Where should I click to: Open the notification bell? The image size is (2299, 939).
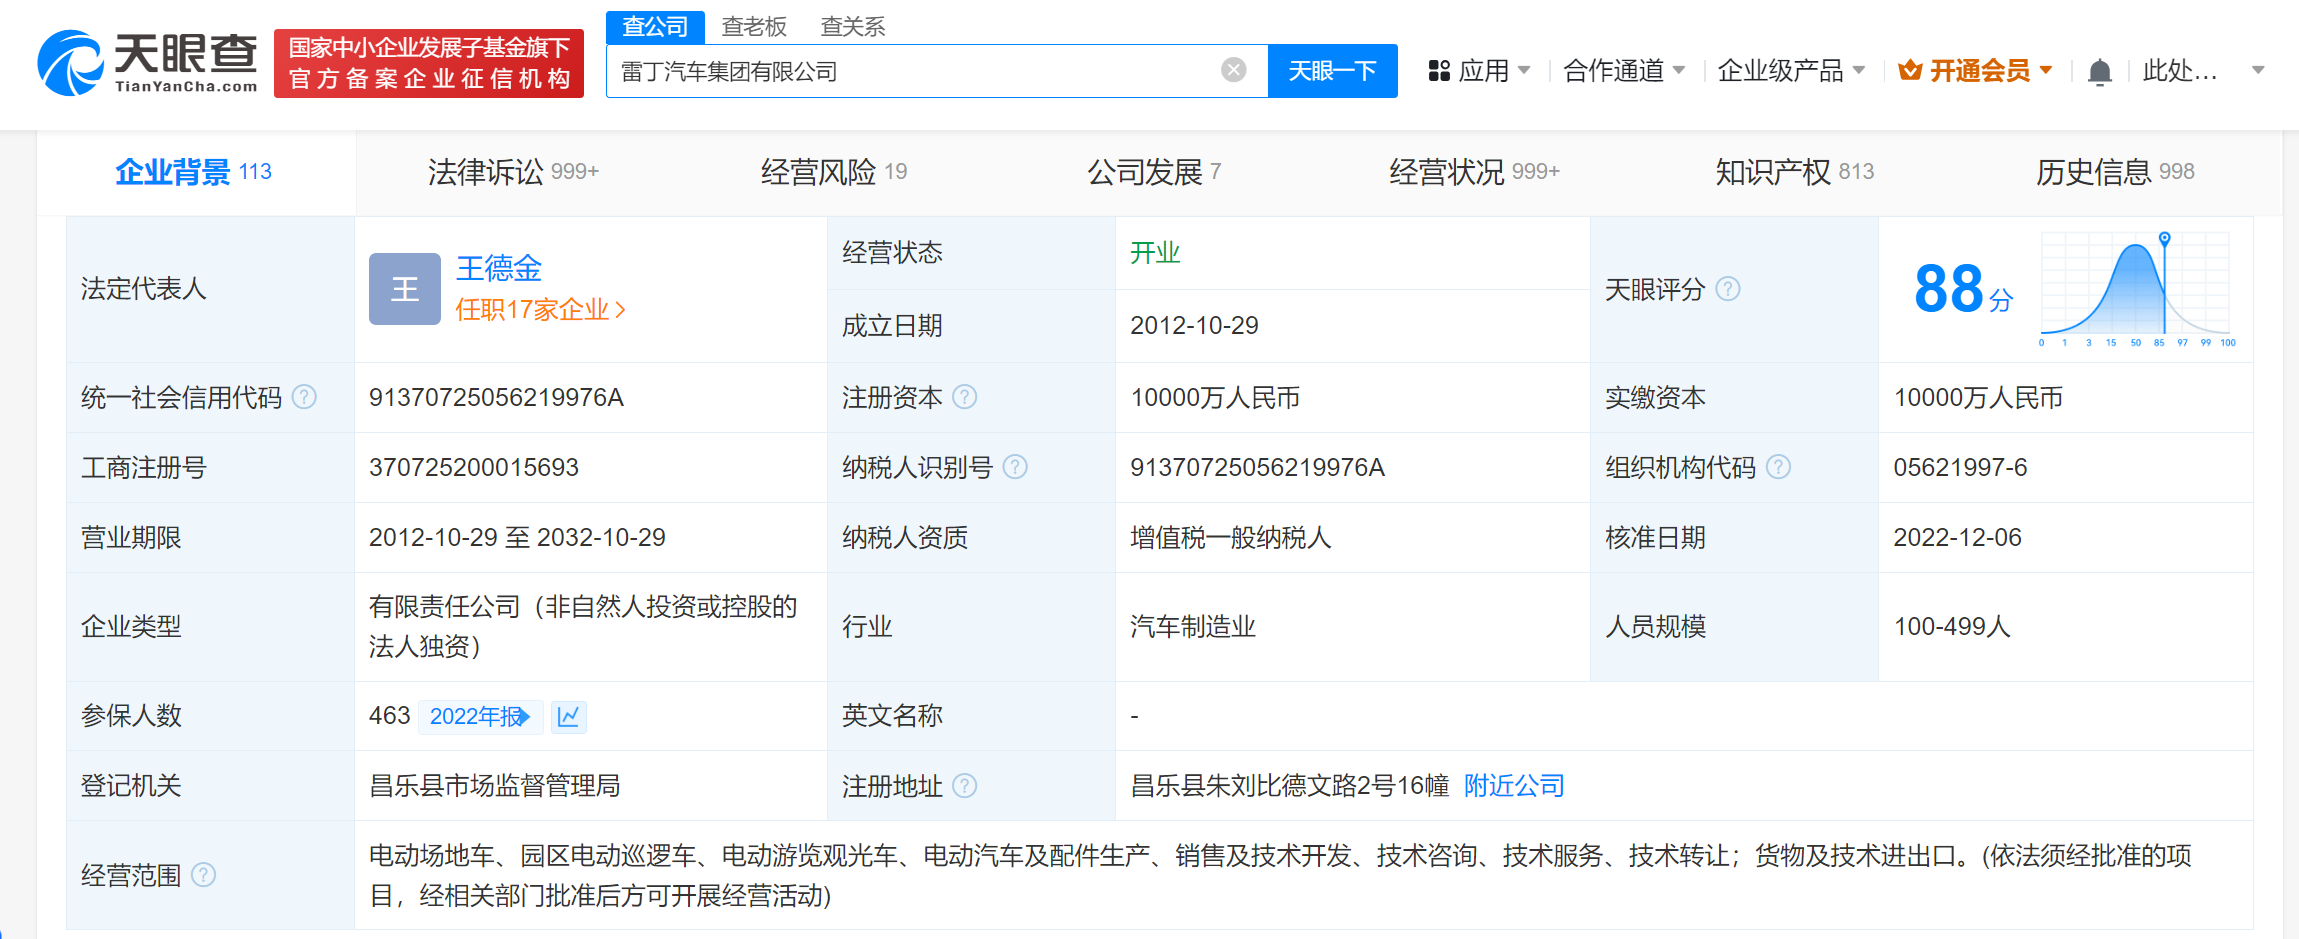(2099, 72)
